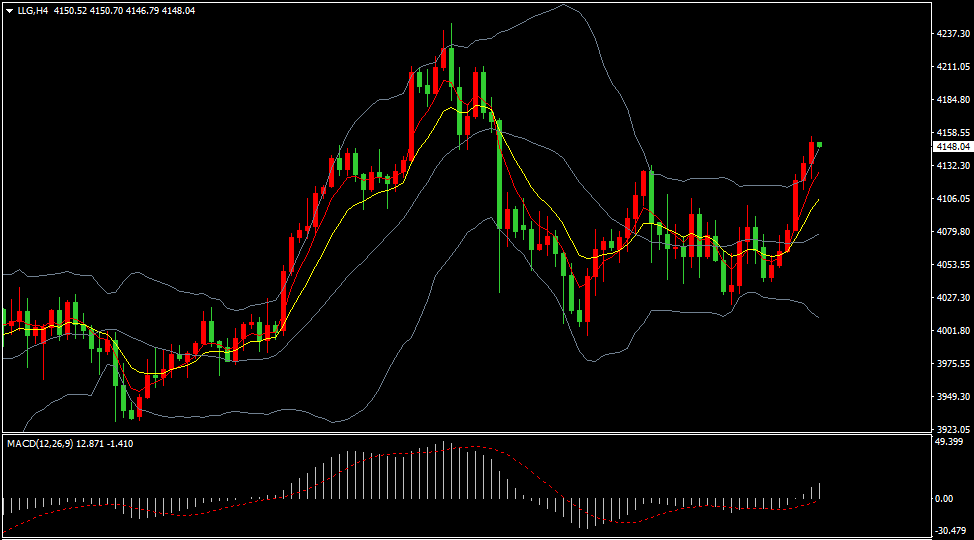Click the 0.00 level on MACD scale
974x540 pixels.
943,498
